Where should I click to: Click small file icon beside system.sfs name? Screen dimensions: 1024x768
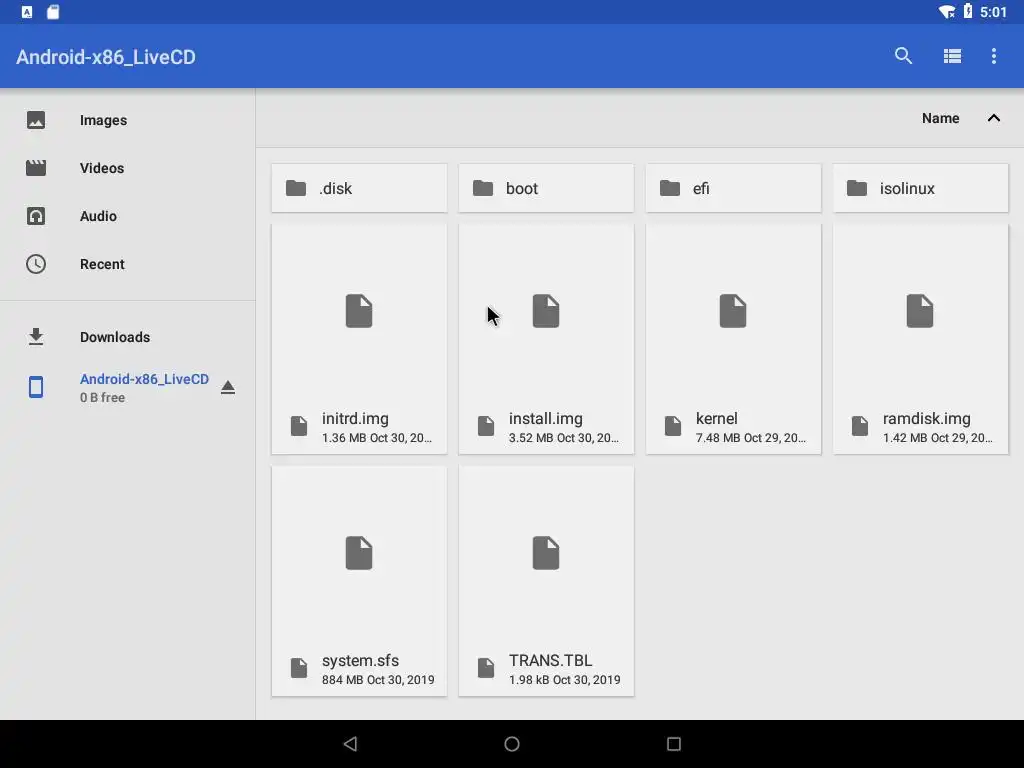coord(299,668)
